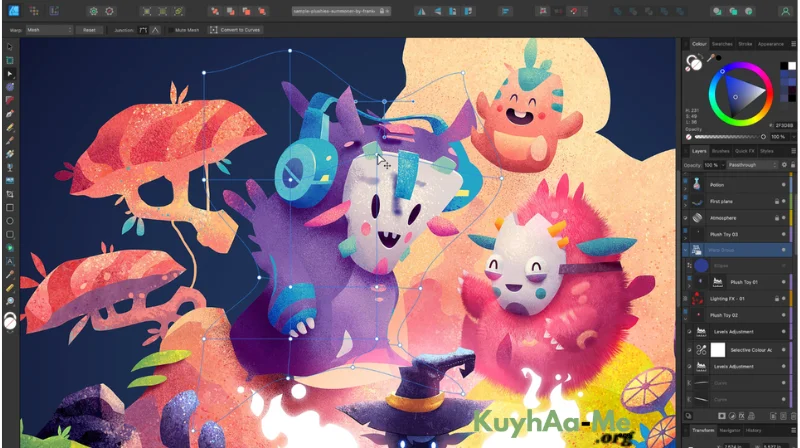Open the Warp mode Mesh dropdown
This screenshot has width=800, height=448.
(x=49, y=30)
